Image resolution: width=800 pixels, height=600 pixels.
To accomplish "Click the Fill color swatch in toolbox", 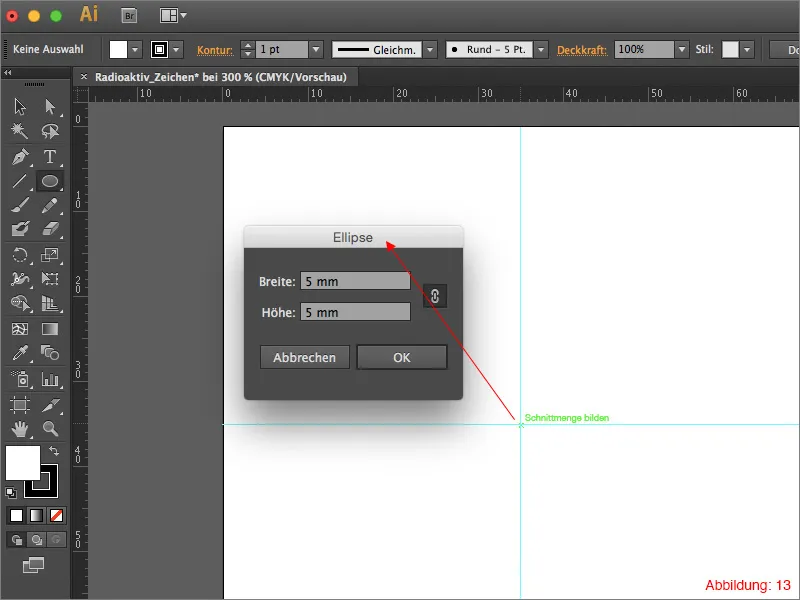I will pyautogui.click(x=22, y=463).
